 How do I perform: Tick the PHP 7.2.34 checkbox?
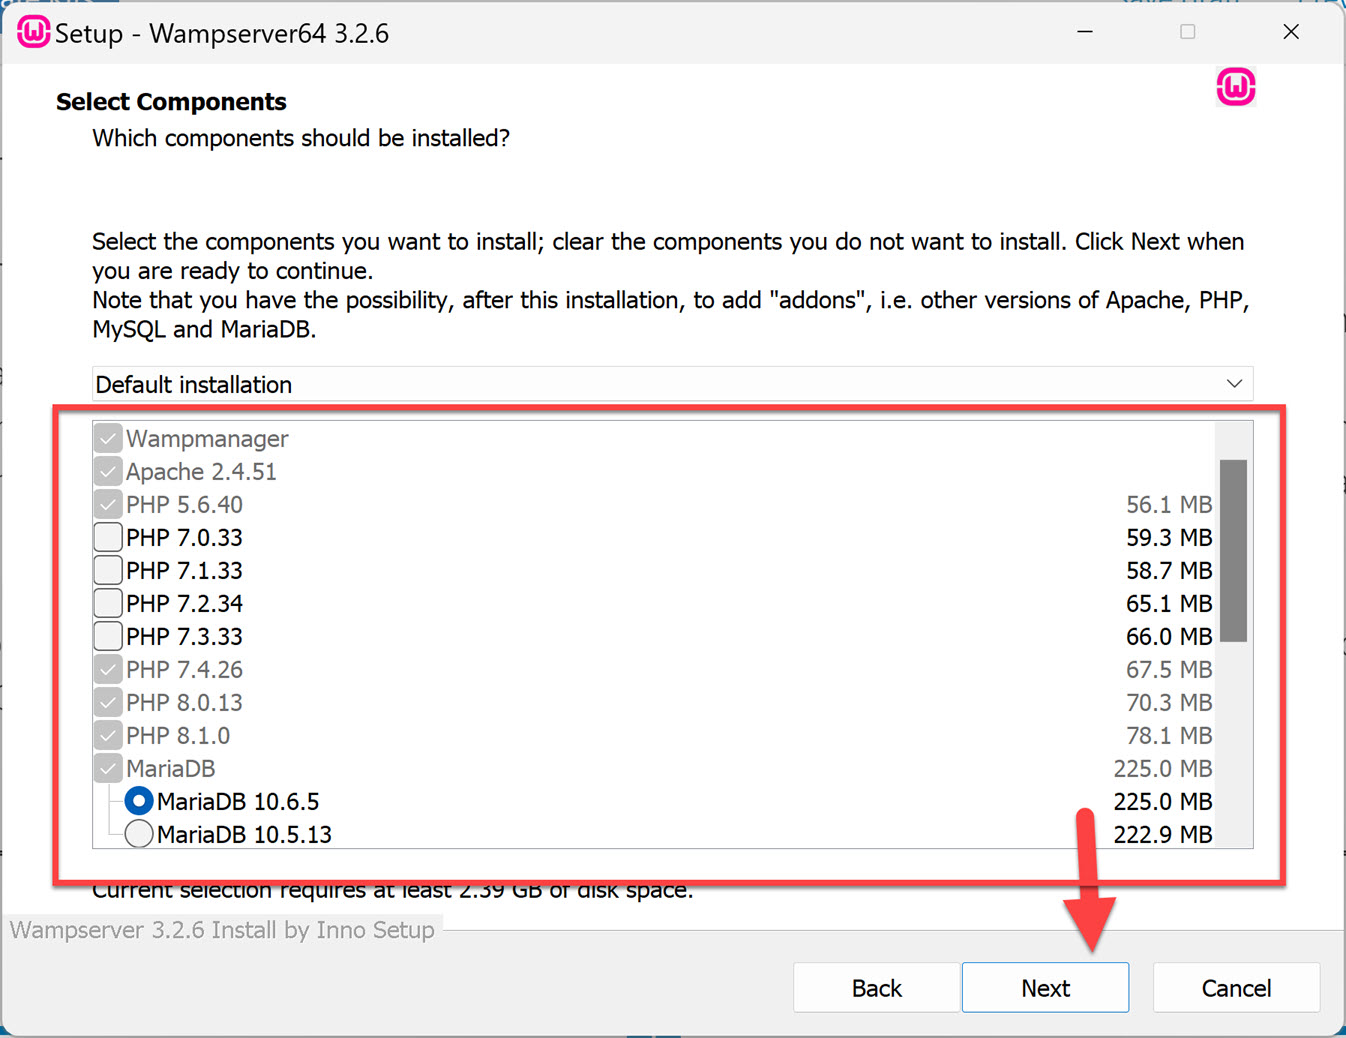[108, 604]
